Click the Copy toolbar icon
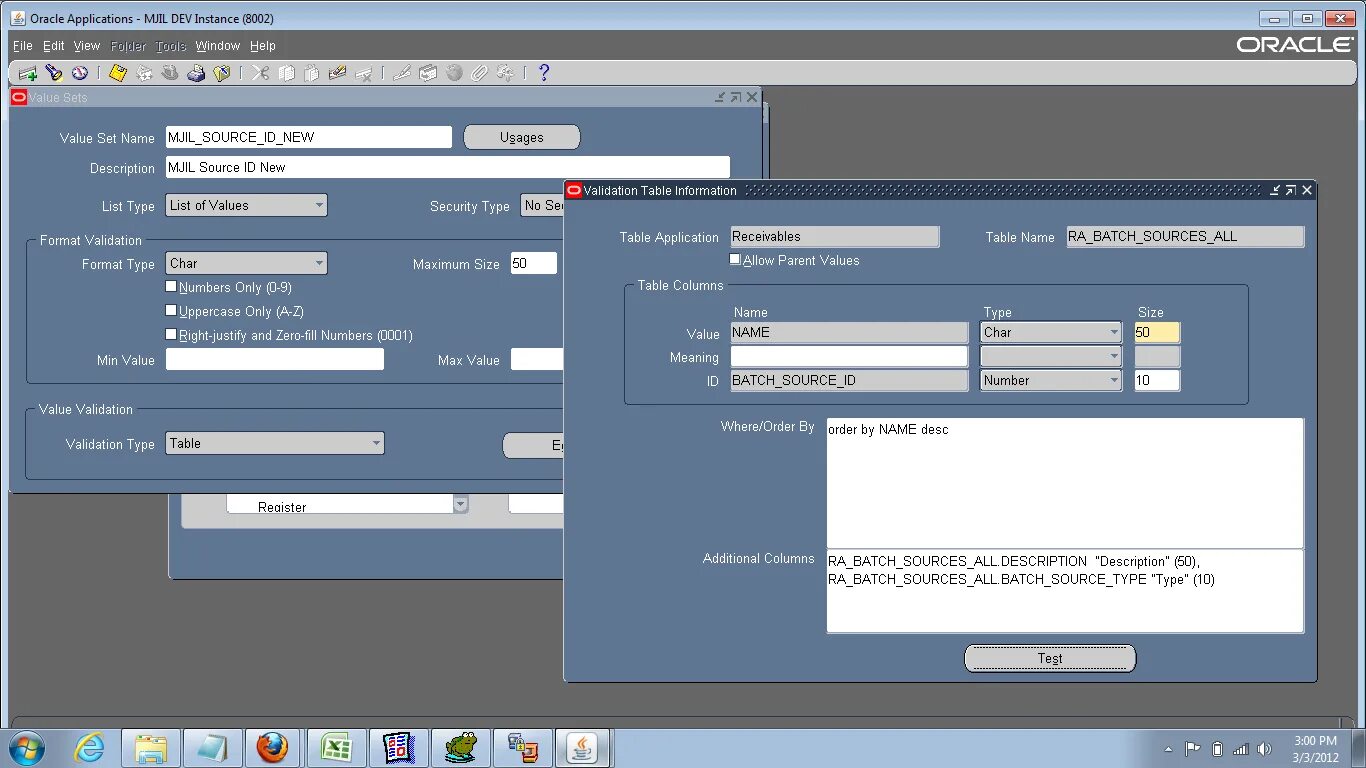The image size is (1366, 768). coord(287,73)
